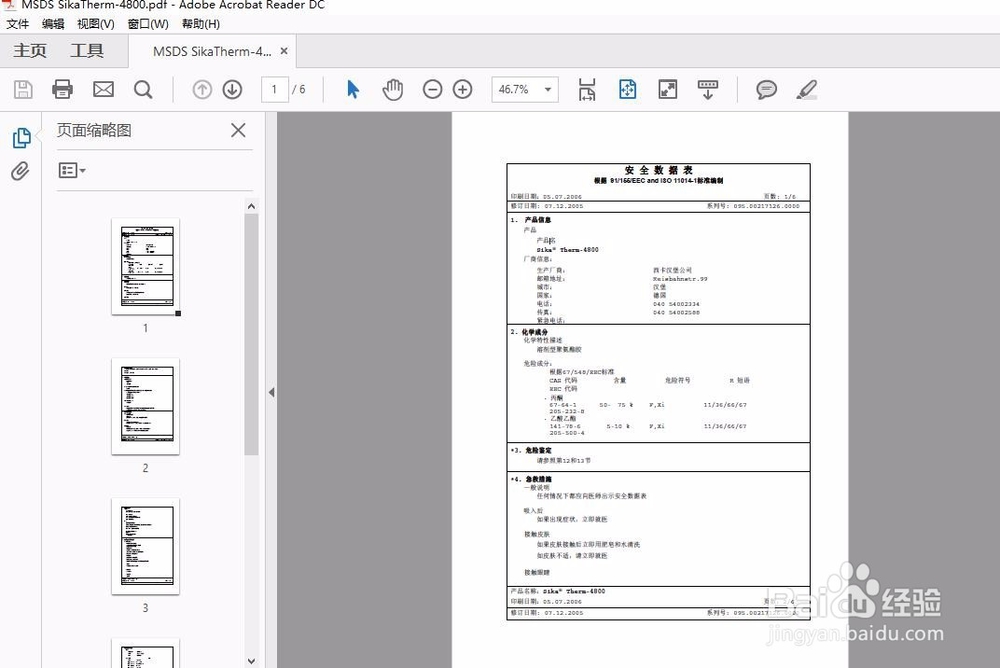Activate the Hand pan tool
The width and height of the screenshot is (1000, 668).
click(393, 89)
